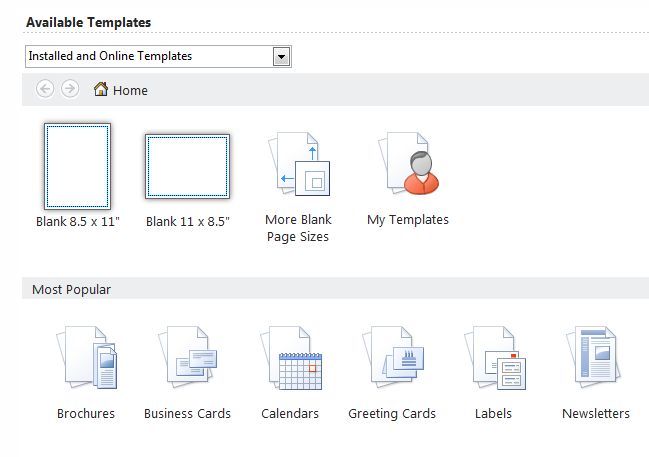The width and height of the screenshot is (649, 457).
Task: Click the "Greeting Cards" label text
Action: click(392, 413)
